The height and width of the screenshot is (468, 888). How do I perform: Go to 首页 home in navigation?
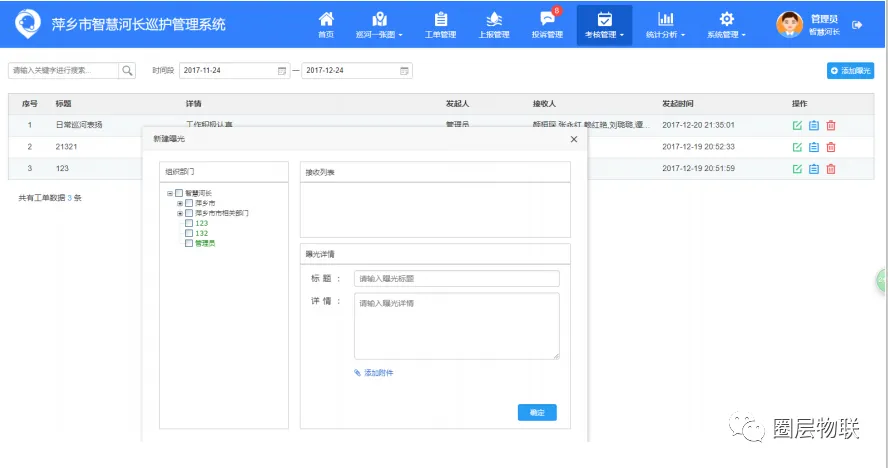(326, 25)
